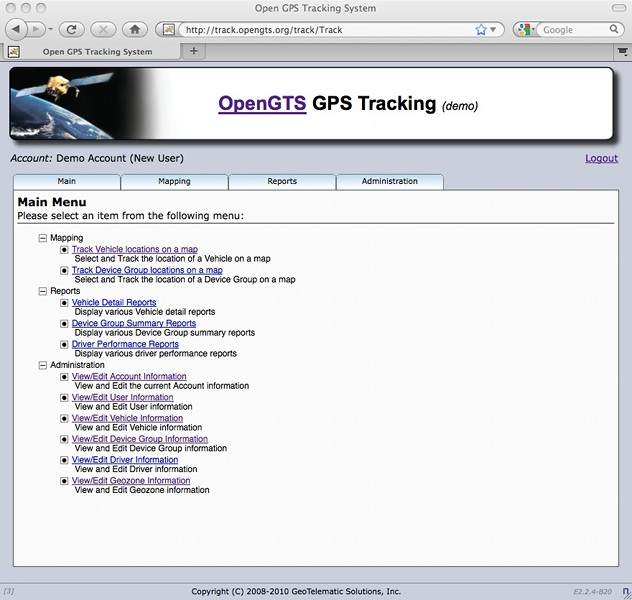This screenshot has width=632, height=600.
Task: Click bullet icon beside View/Edit Driver Information
Action: pos(64,461)
